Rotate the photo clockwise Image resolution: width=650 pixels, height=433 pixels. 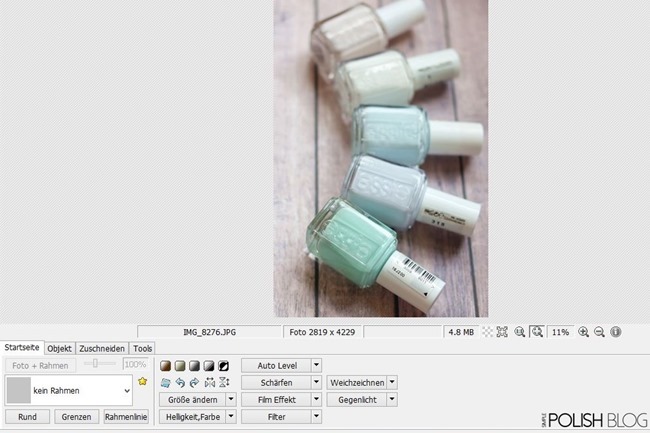tap(194, 382)
